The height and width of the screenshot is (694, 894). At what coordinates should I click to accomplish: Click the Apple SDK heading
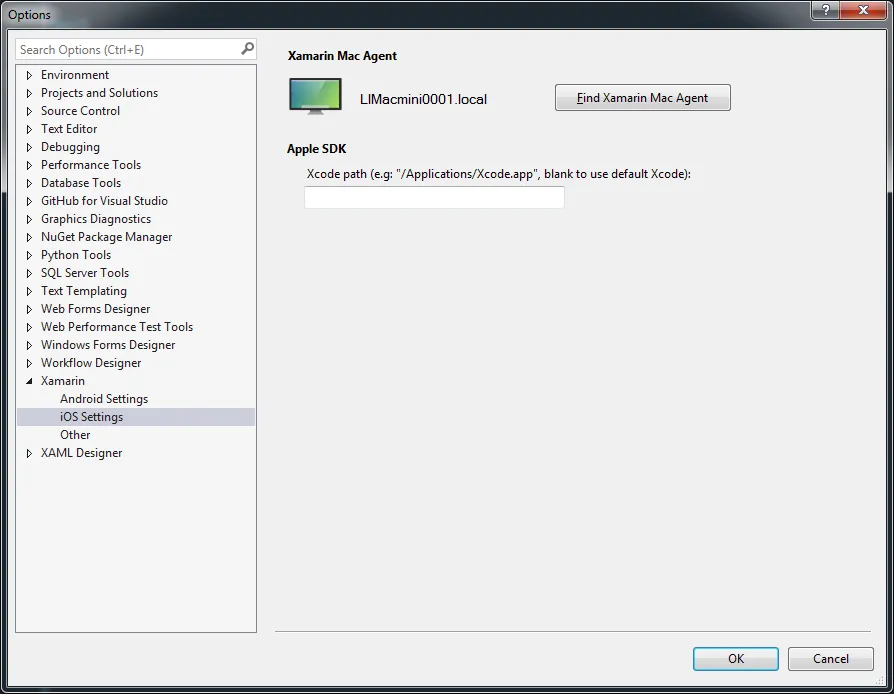pos(316,149)
